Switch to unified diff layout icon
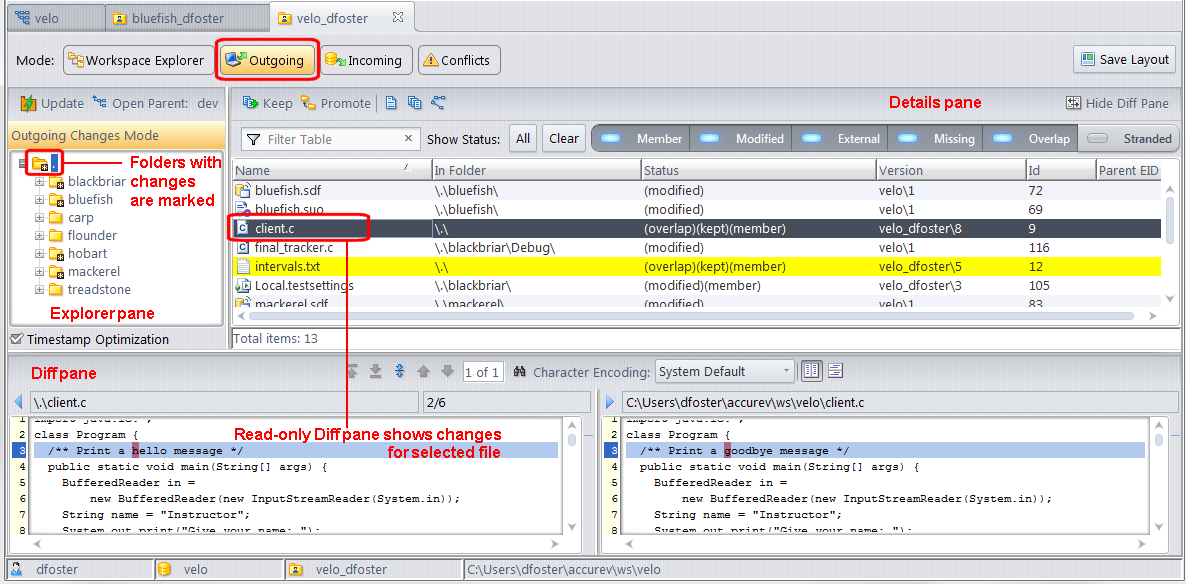The height and width of the screenshot is (584, 1186). pos(835,371)
